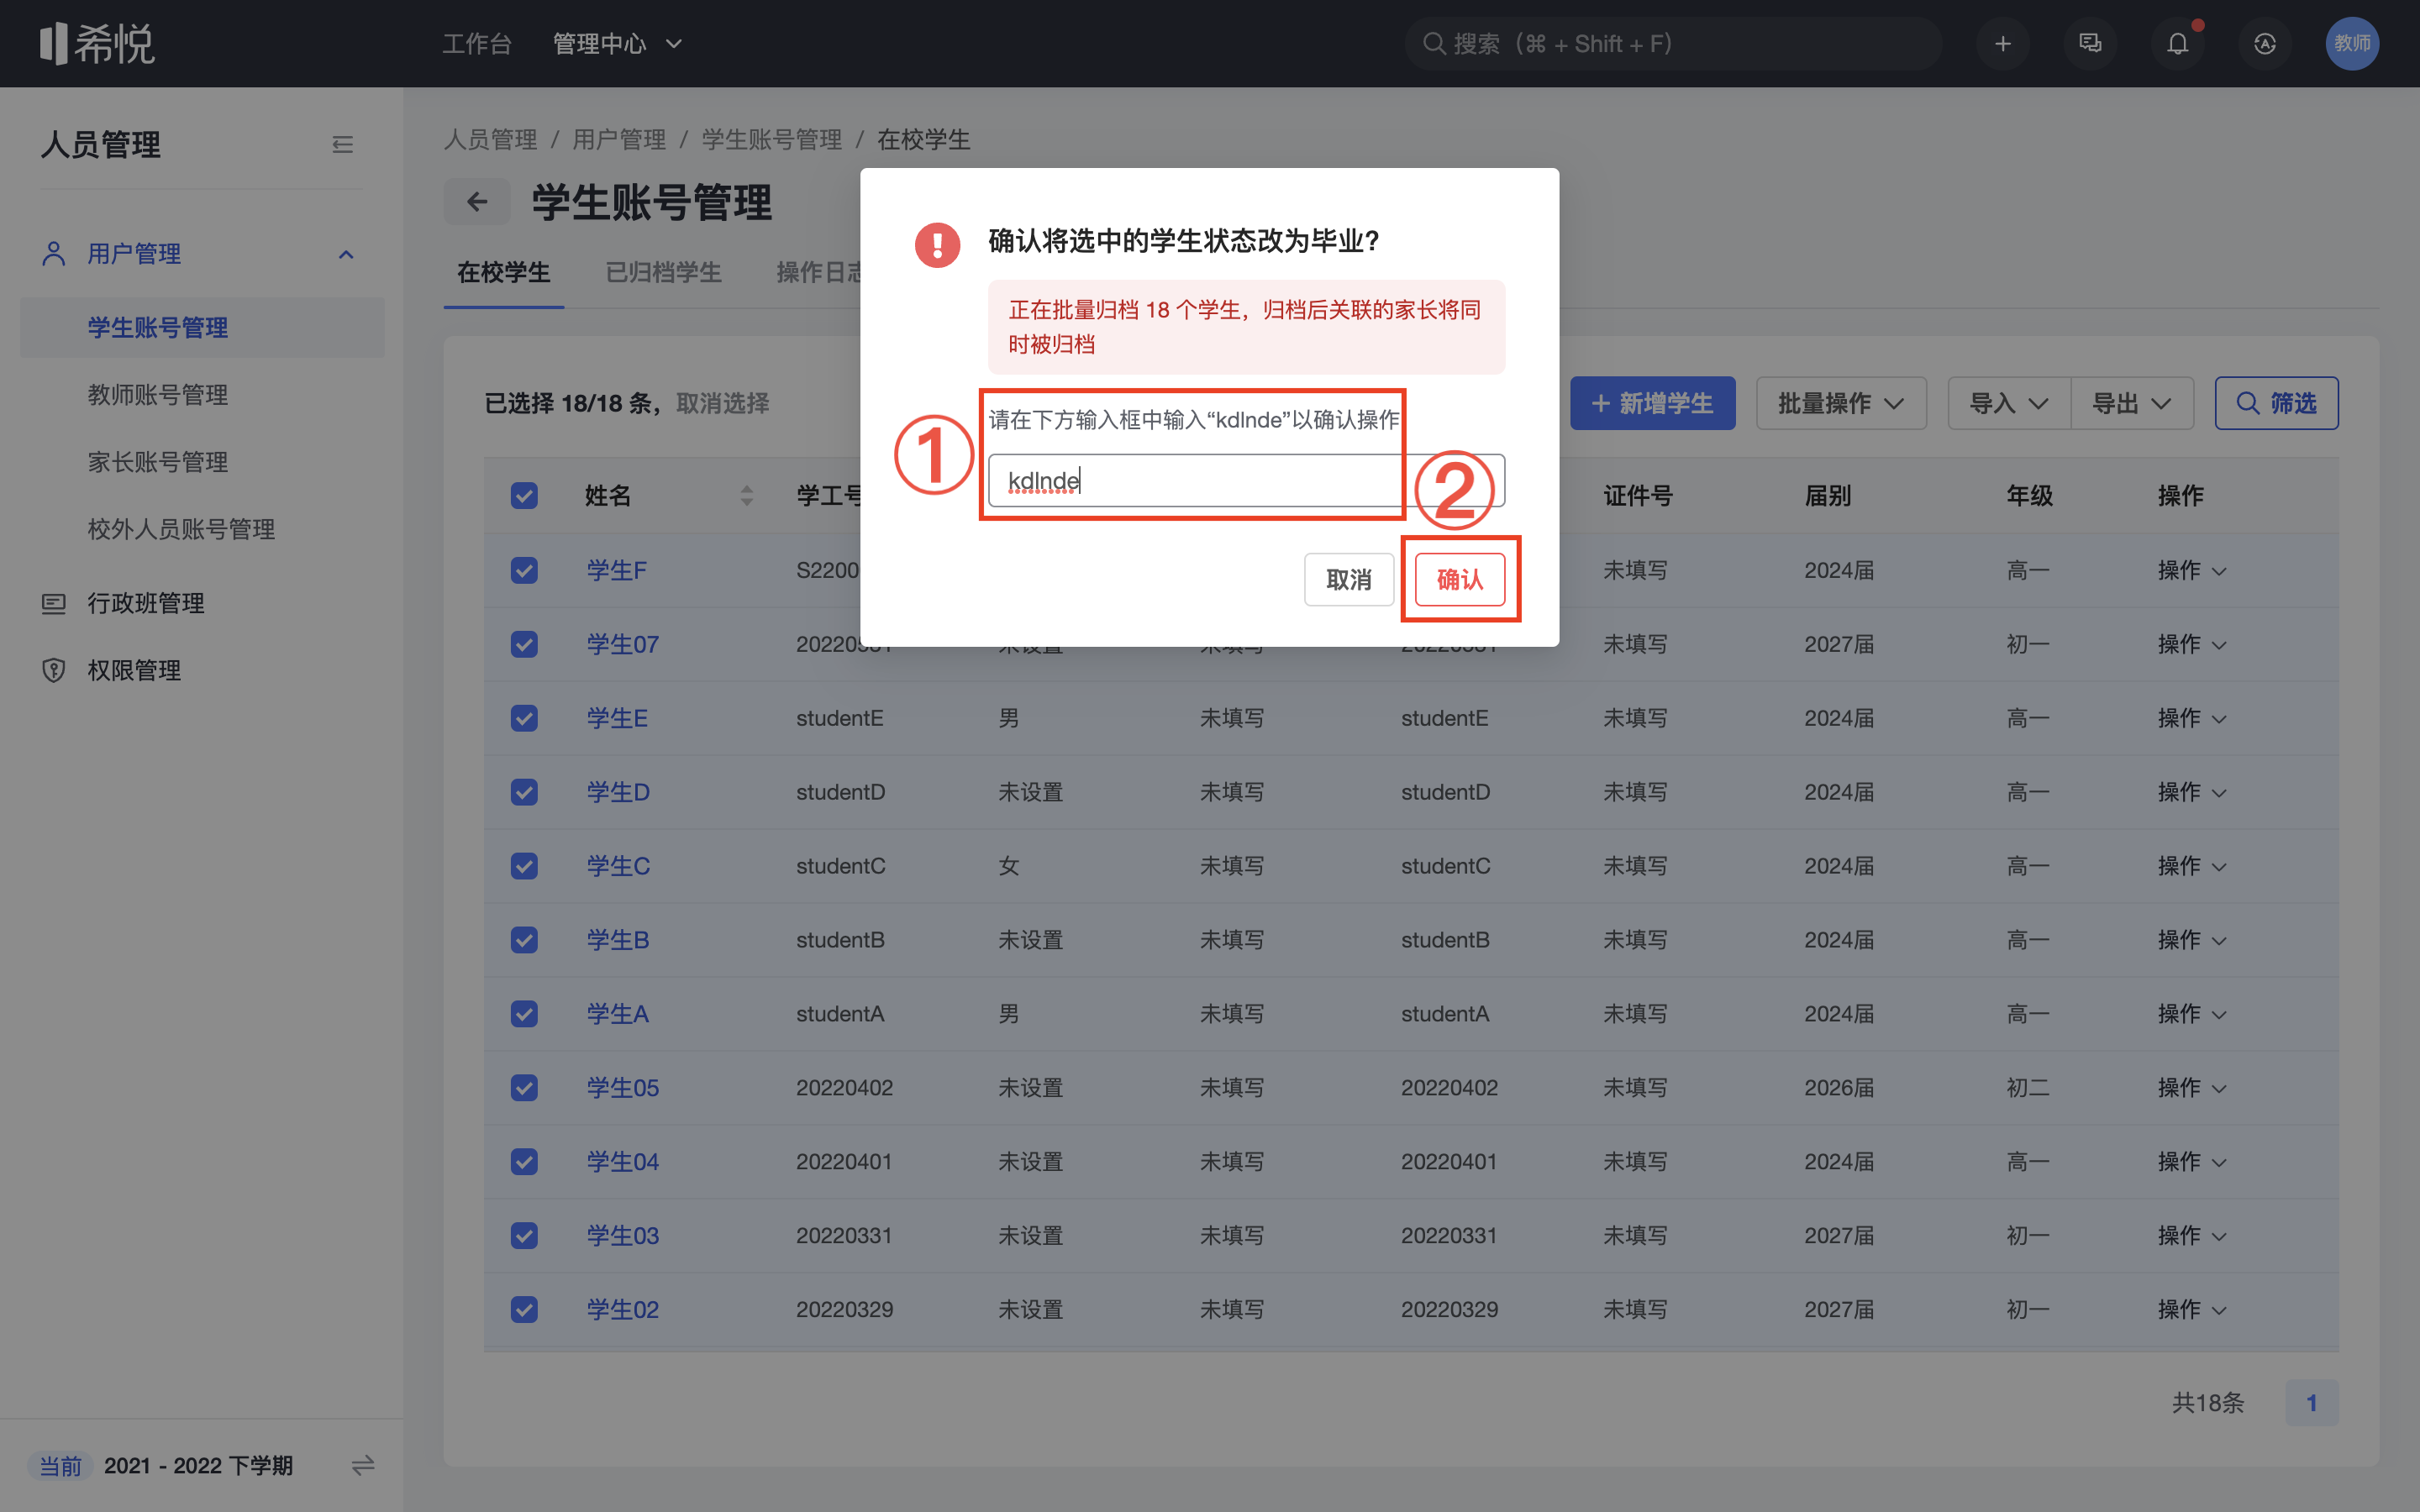Viewport: 2420px width, 1512px height.
Task: Click studentA in the 学工号 column
Action: [x=839, y=1014]
